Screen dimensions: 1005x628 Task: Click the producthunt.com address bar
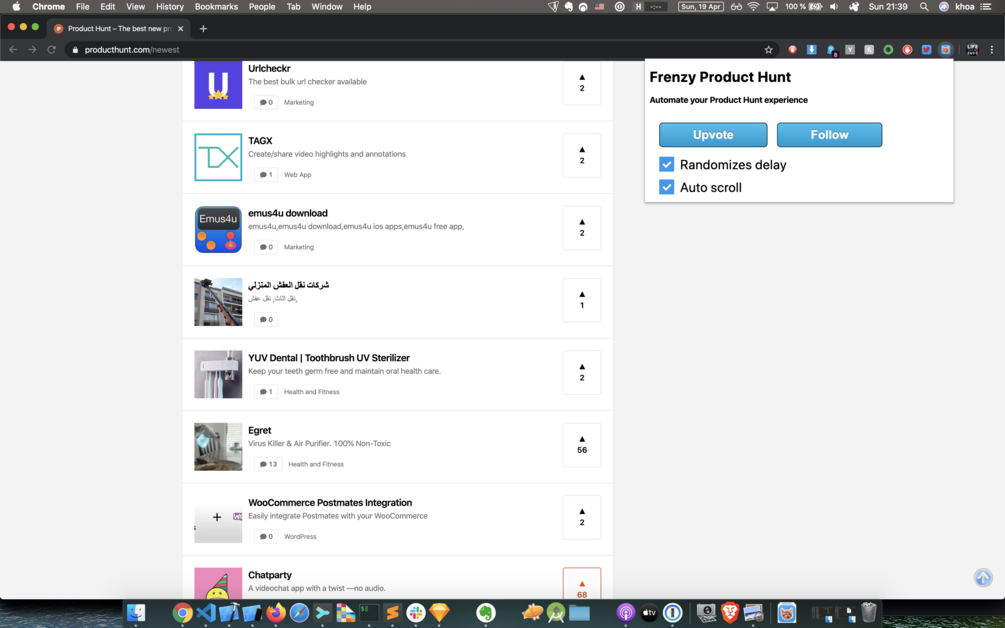click(417, 49)
